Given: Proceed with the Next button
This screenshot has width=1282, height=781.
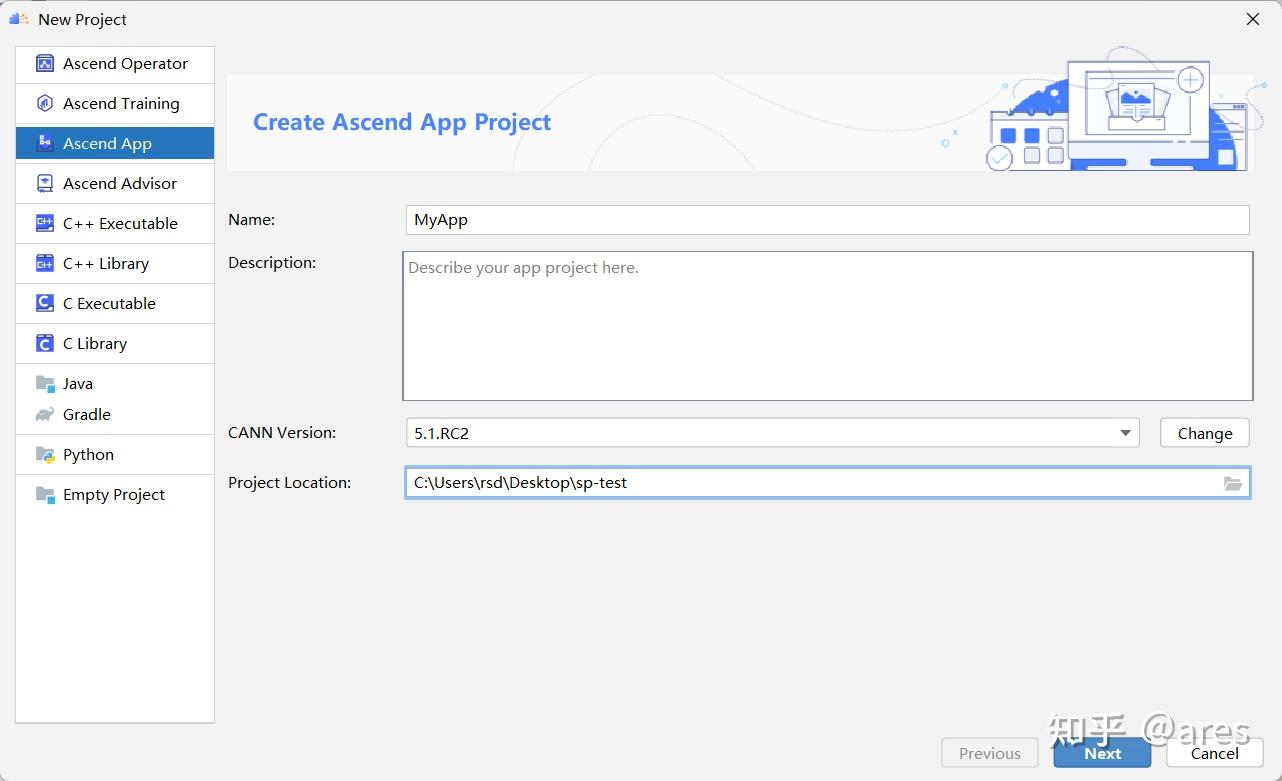Looking at the screenshot, I should point(1102,754).
